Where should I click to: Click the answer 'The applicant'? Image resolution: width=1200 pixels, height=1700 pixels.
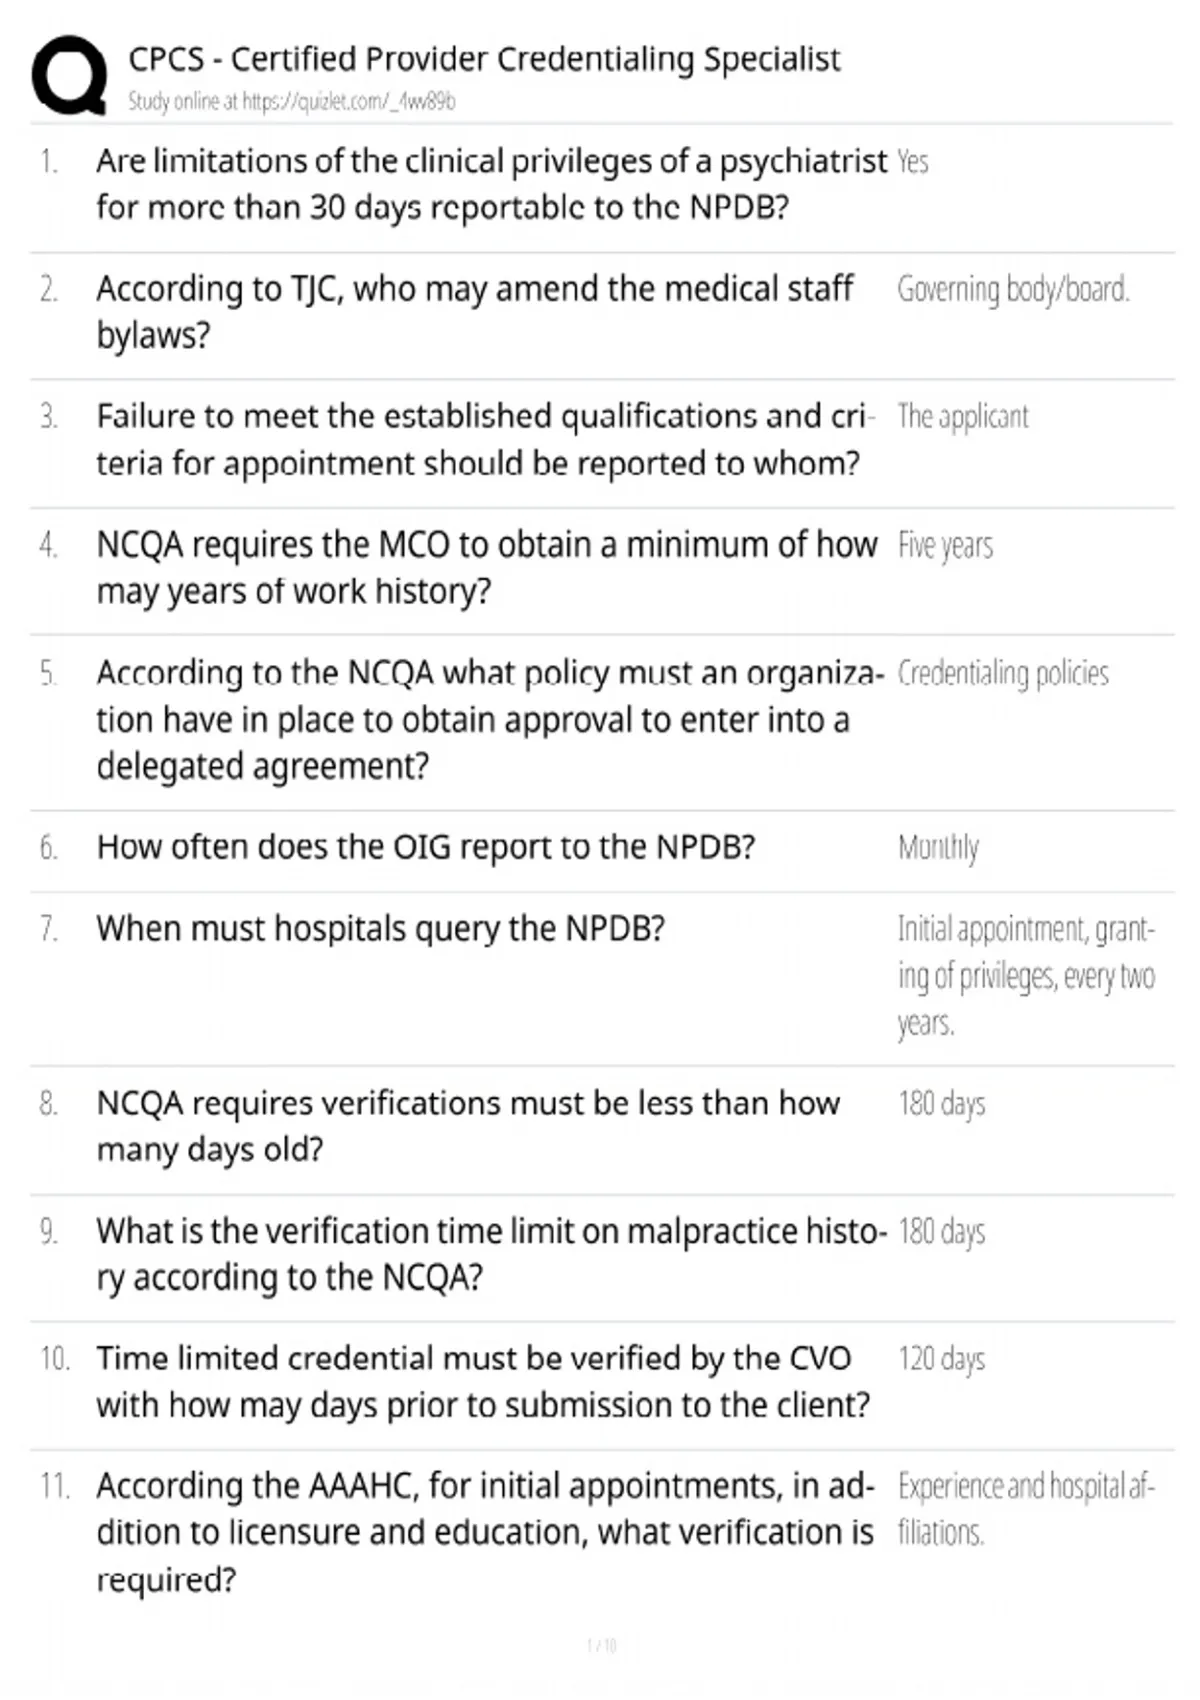(963, 416)
